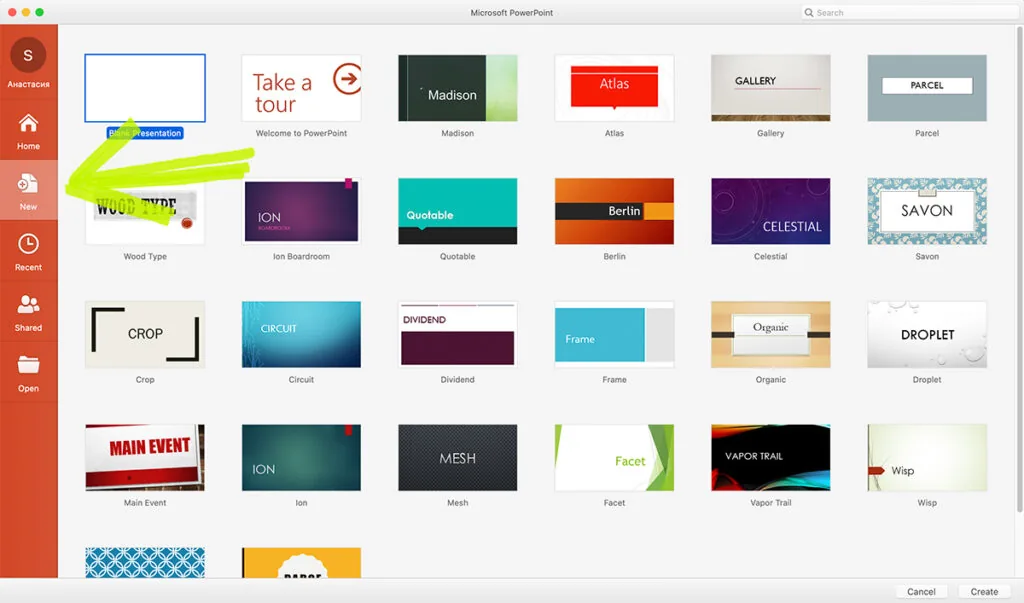Select the Gallery template thumbnail

[771, 88]
